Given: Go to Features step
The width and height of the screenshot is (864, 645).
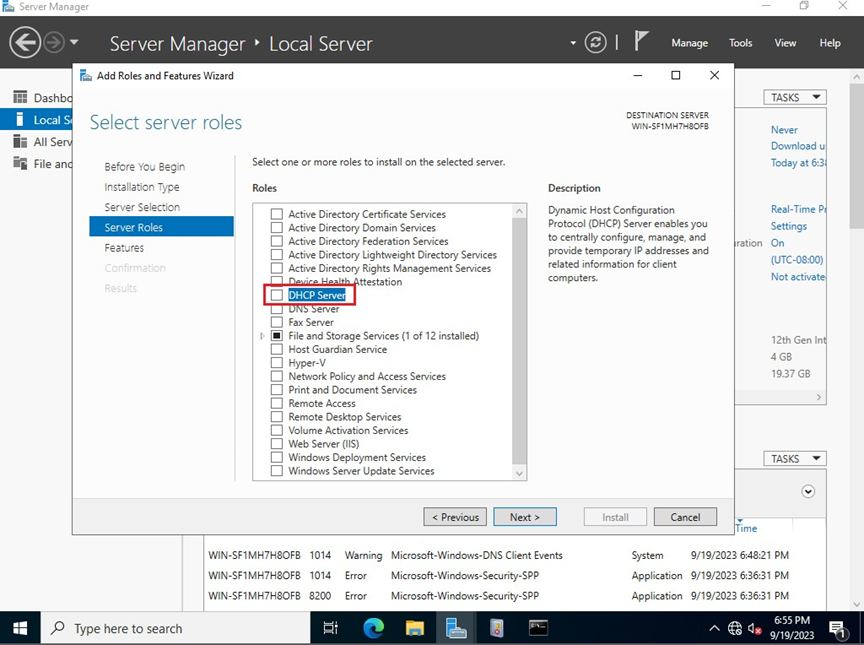Looking at the screenshot, I should (x=124, y=248).
